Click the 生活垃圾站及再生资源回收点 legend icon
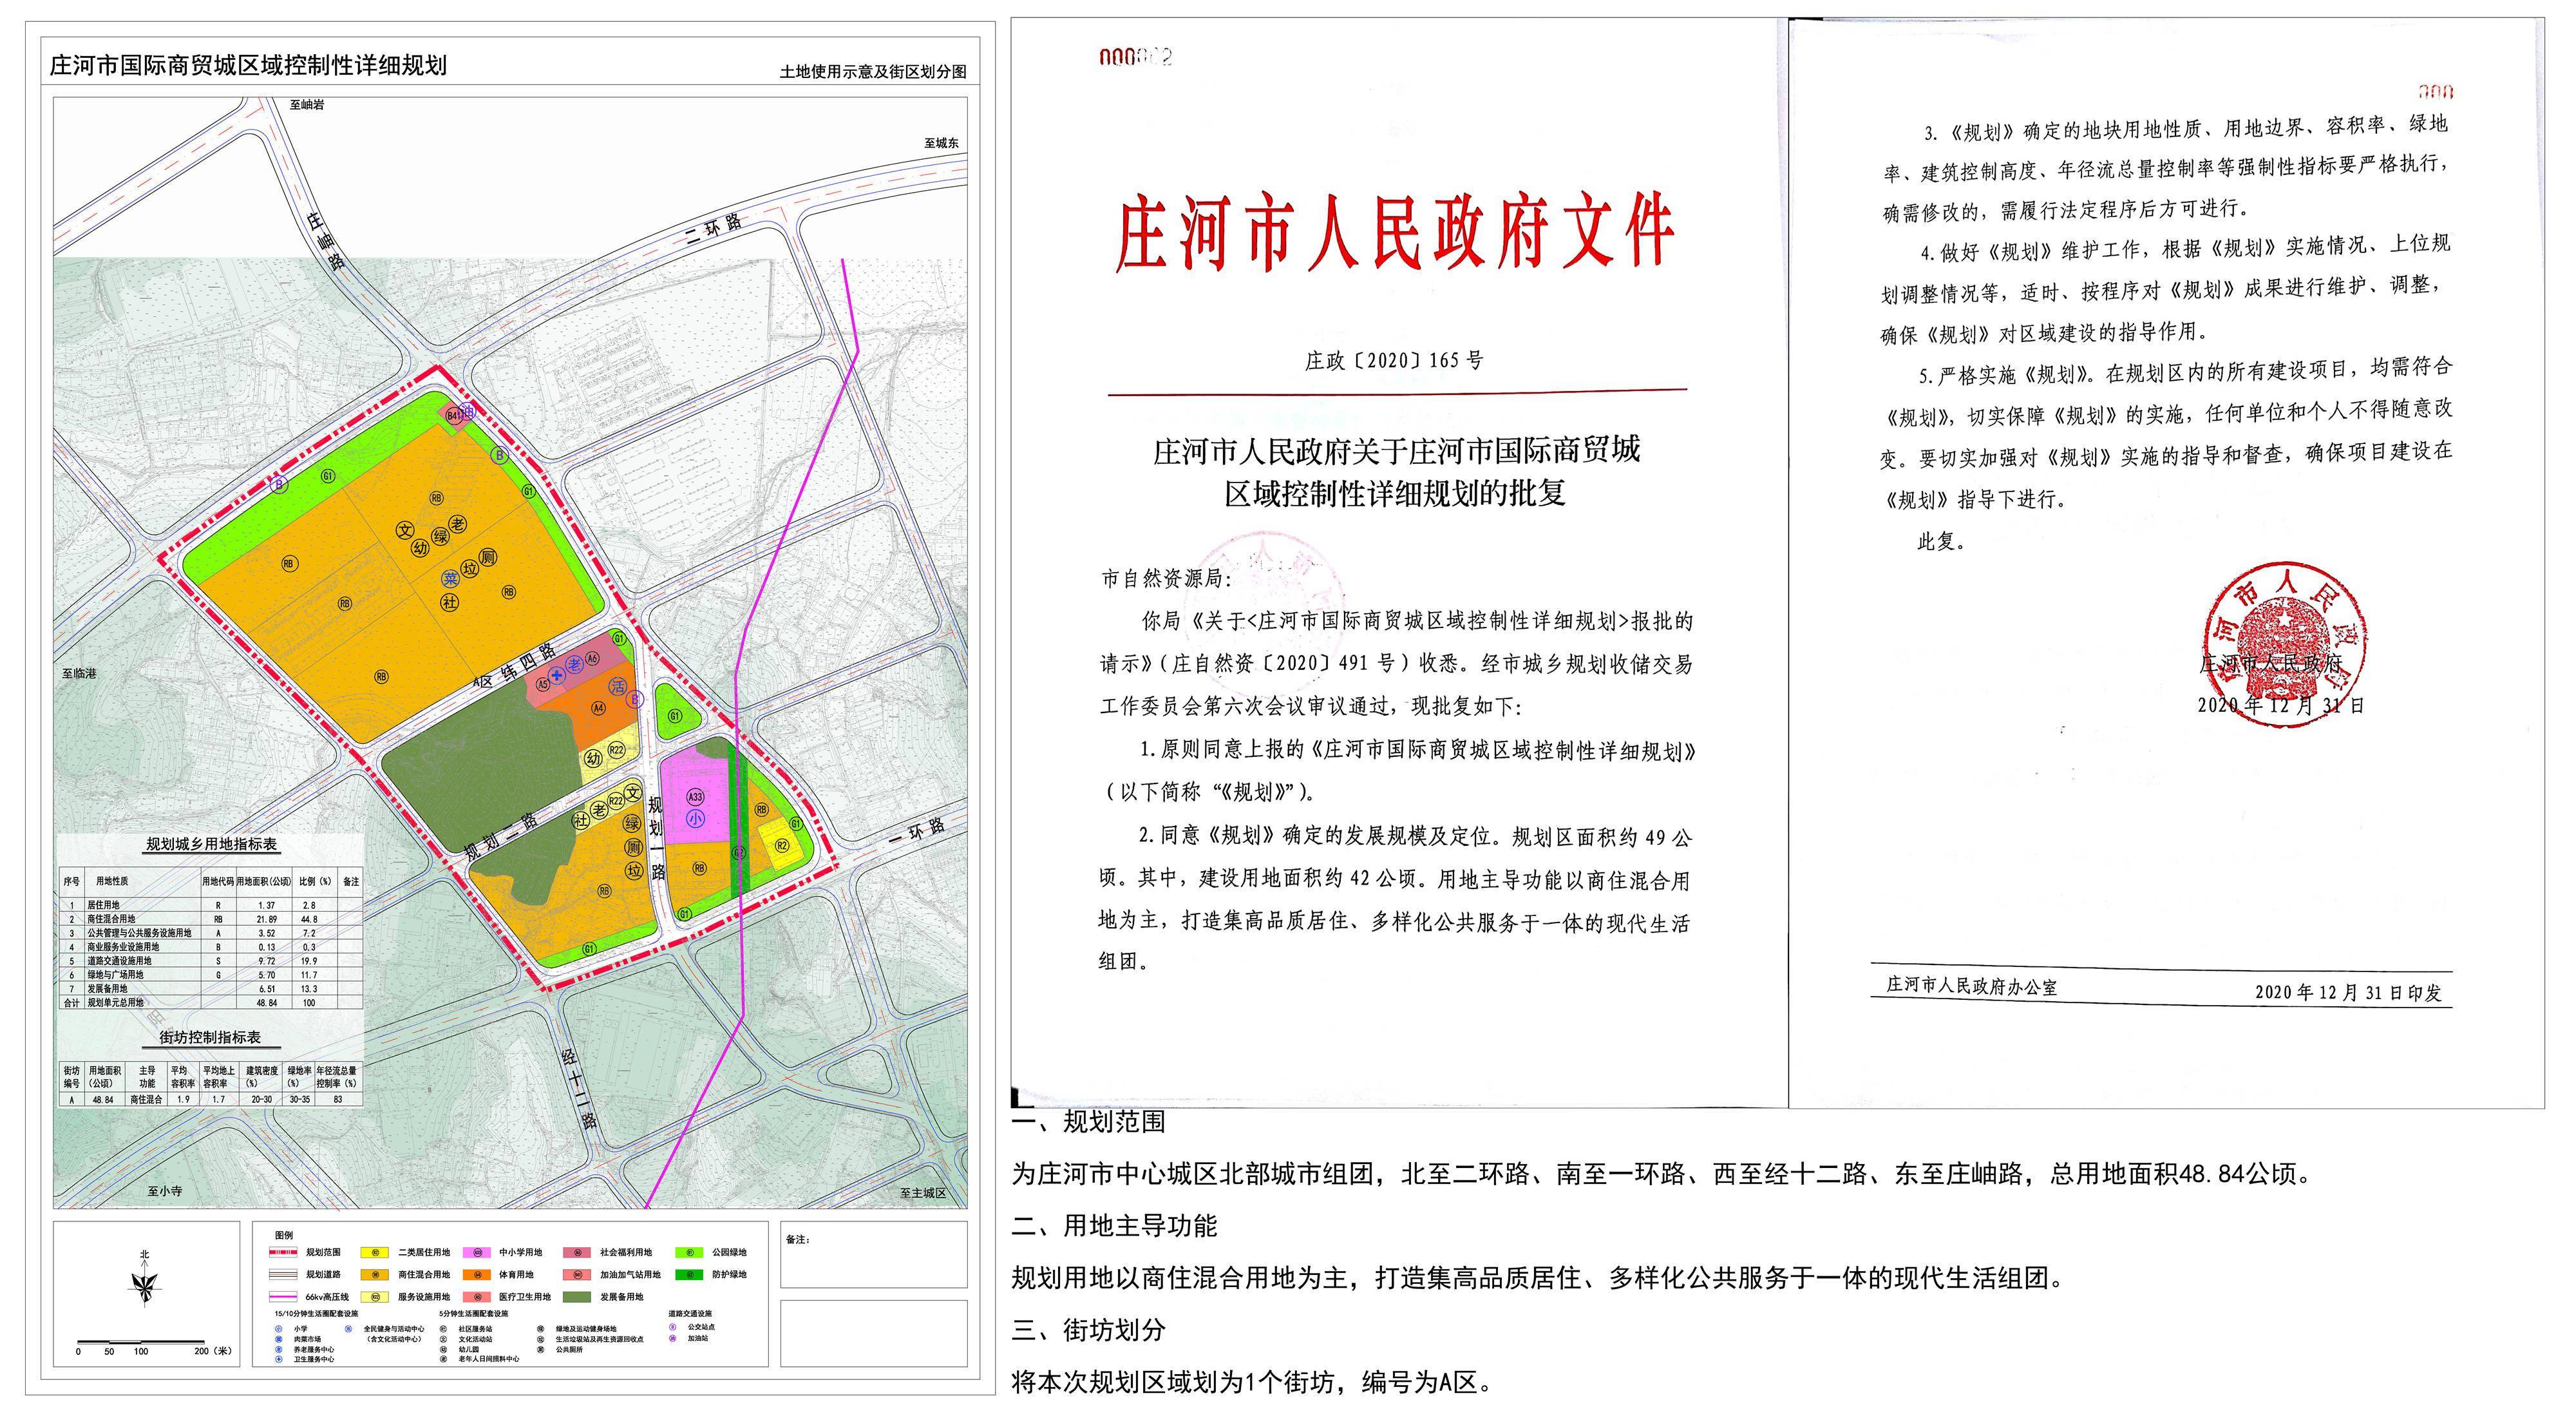Viewport: 2576px width, 1416px height. pos(541,1340)
